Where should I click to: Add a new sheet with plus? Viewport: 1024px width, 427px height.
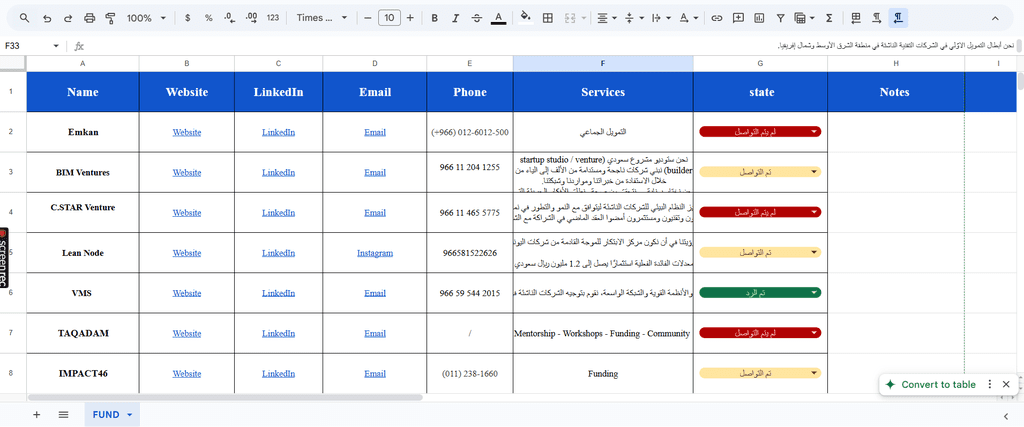click(x=37, y=415)
